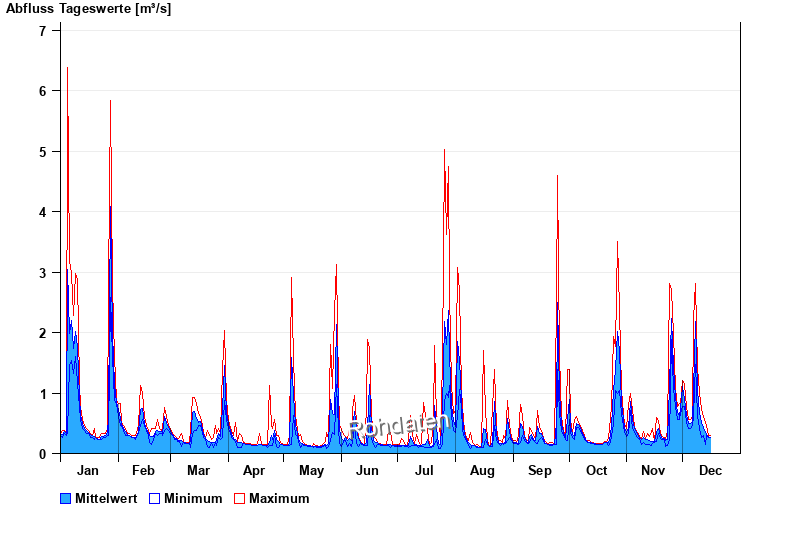This screenshot has width=800, height=550.
Task: Click the y-axis zero label
Action: coord(43,454)
